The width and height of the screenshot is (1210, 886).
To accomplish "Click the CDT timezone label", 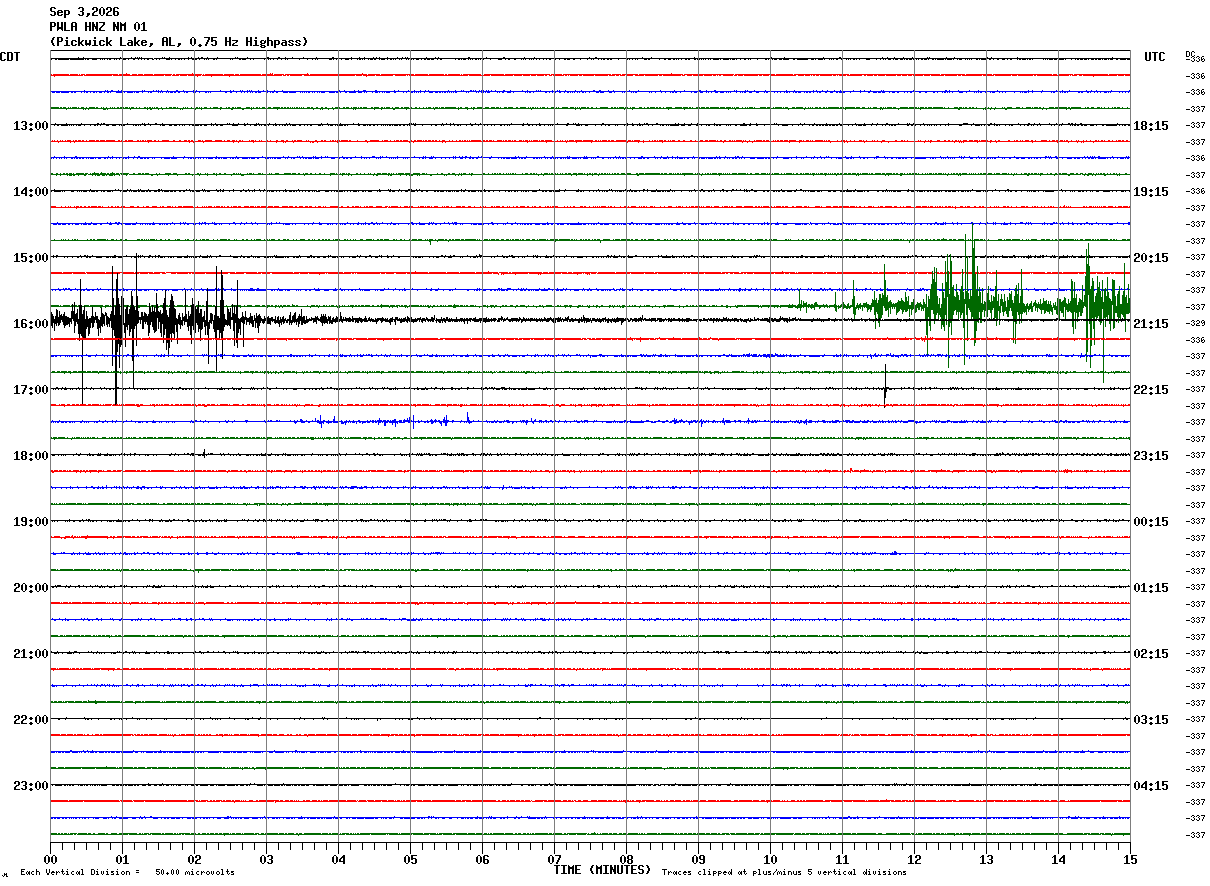I will [10, 57].
